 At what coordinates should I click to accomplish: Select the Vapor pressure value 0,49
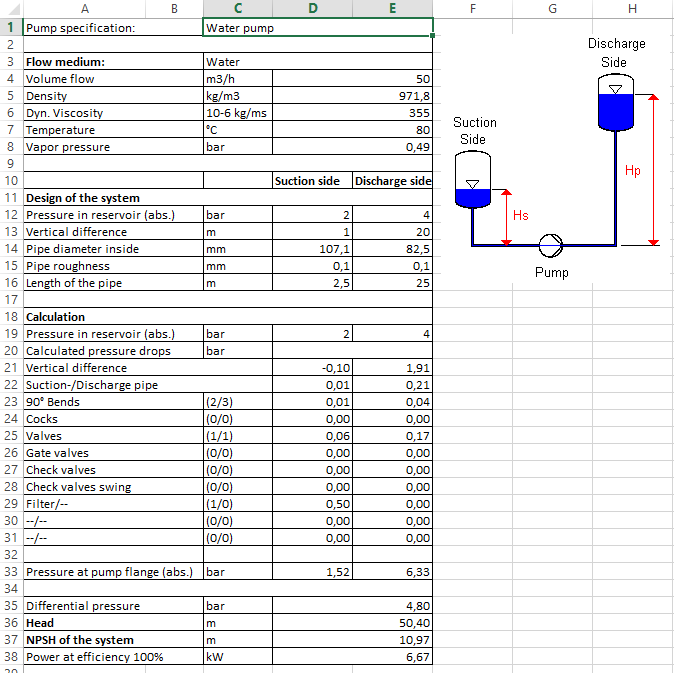352,147
